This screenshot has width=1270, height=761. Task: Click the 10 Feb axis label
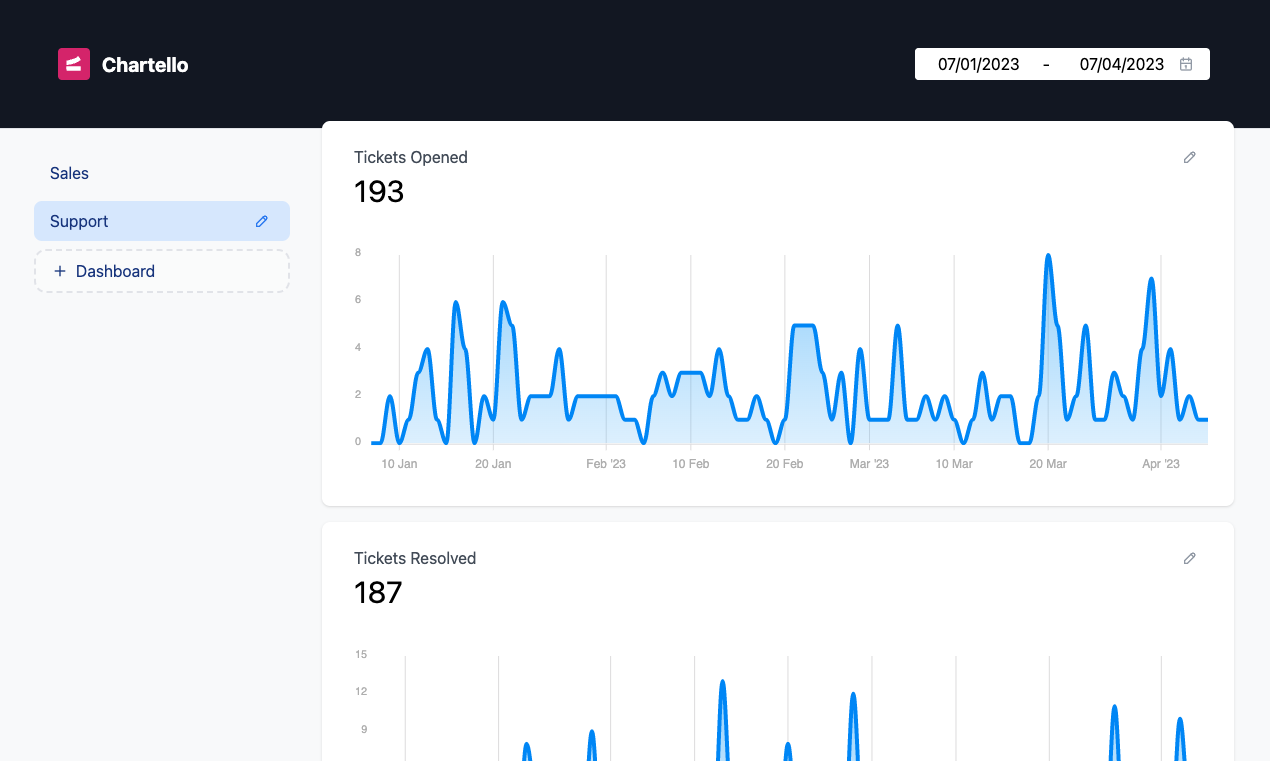(691, 464)
